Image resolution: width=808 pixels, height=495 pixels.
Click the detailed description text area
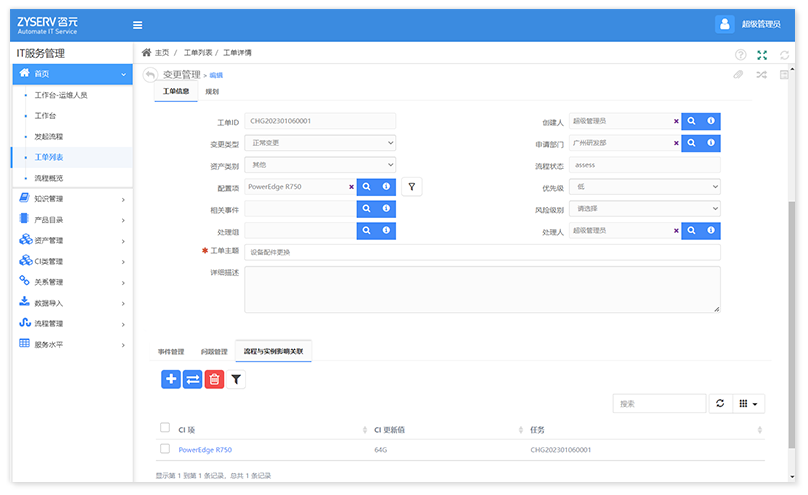pyautogui.click(x=482, y=289)
